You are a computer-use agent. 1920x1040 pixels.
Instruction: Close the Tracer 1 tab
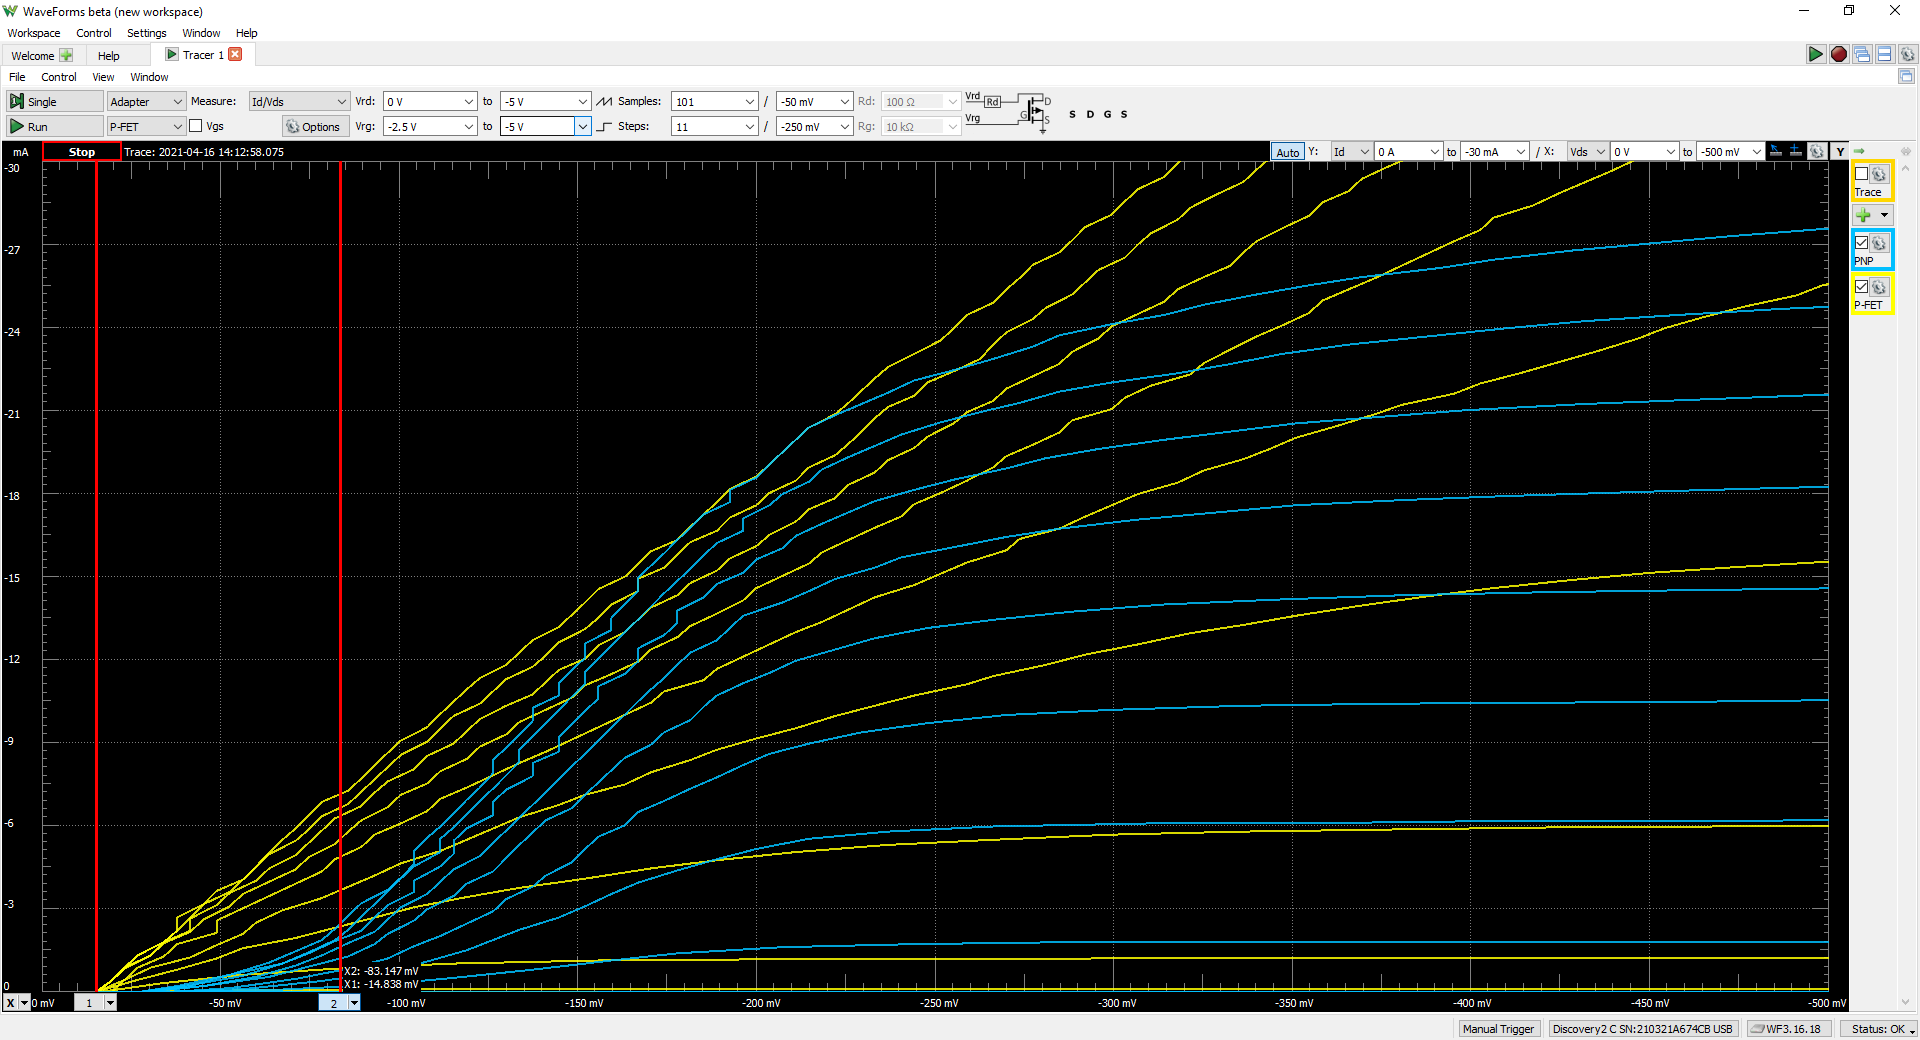[x=235, y=54]
